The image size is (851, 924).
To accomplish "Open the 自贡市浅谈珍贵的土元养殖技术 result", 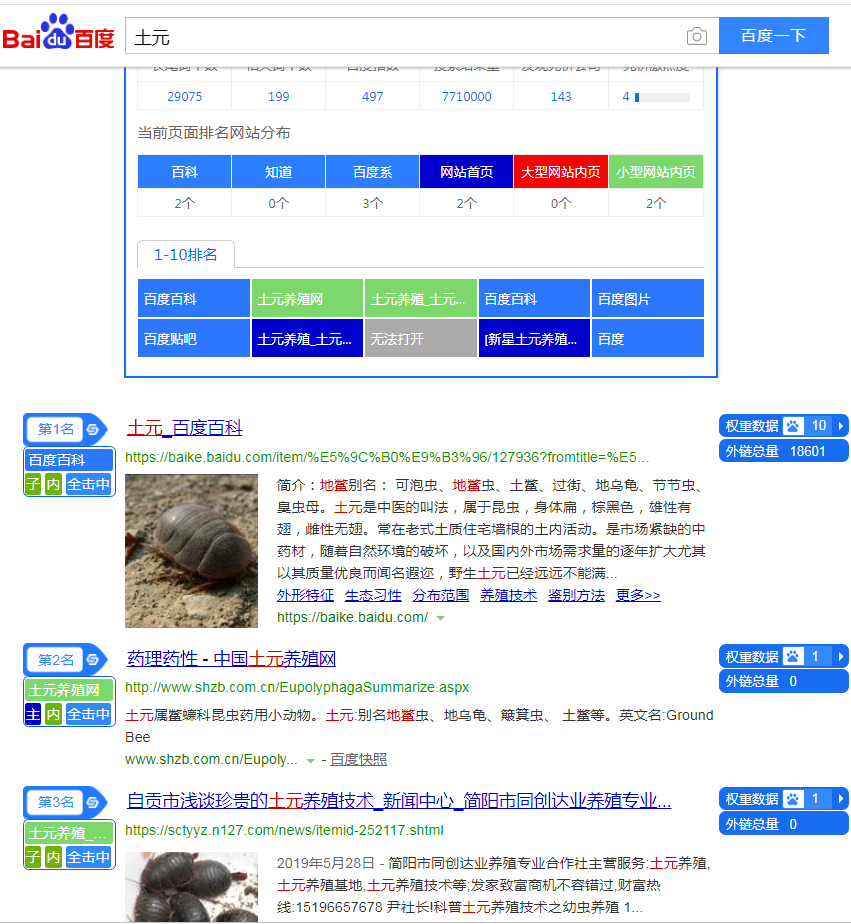I will click(x=399, y=801).
